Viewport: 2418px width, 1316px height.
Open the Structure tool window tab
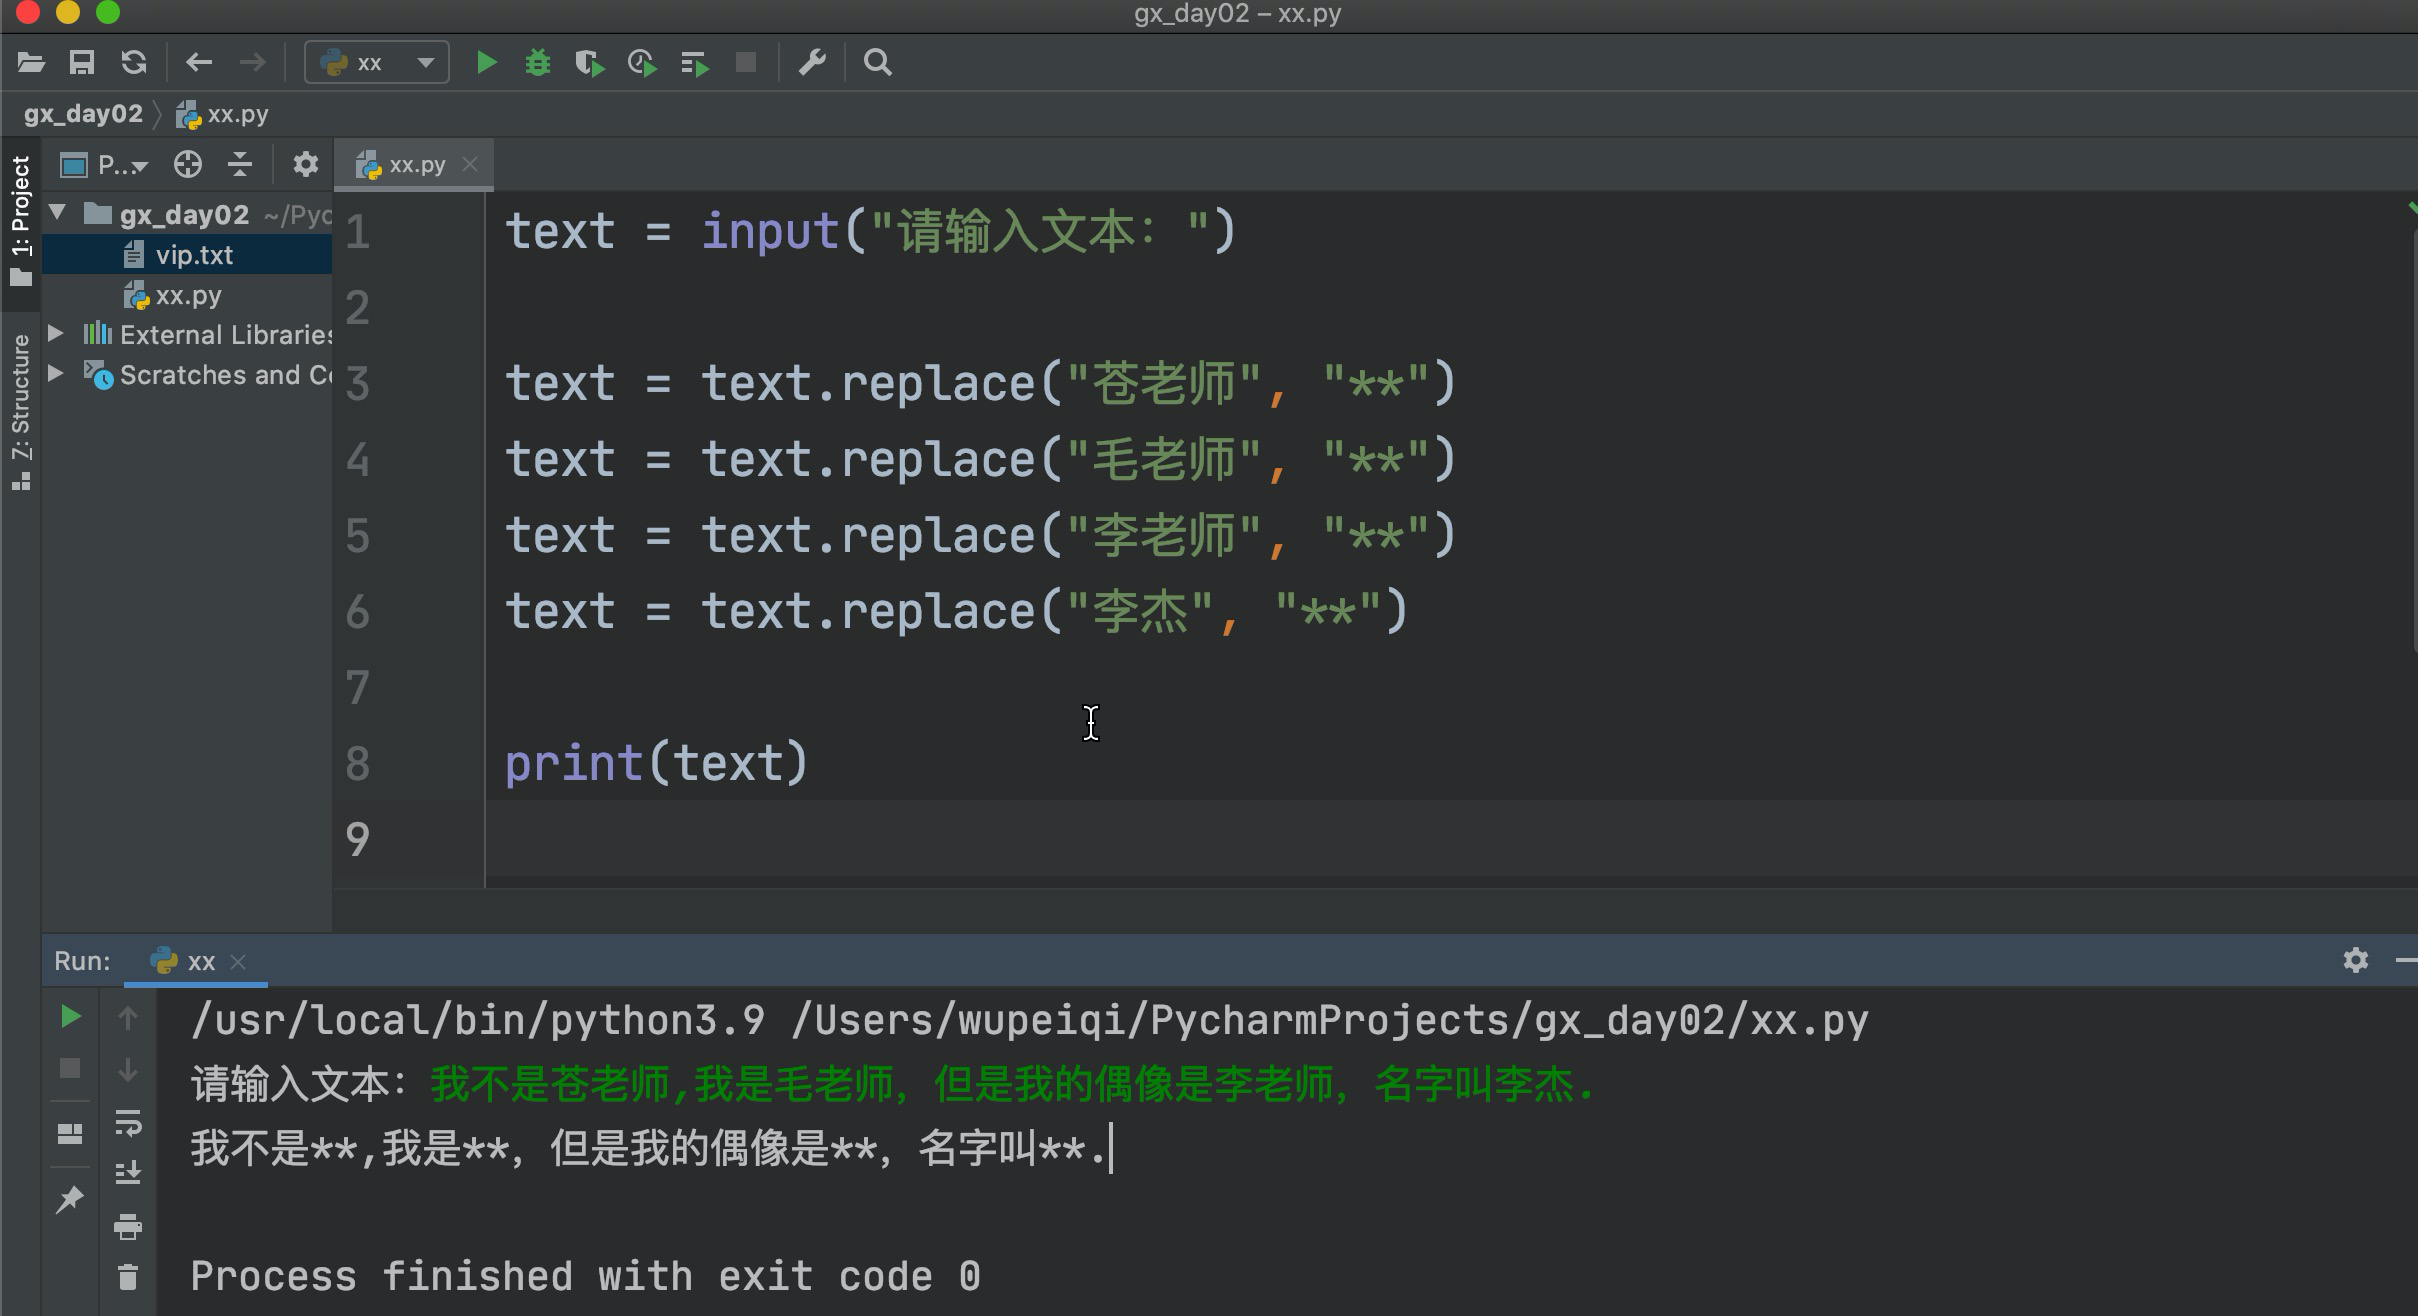(x=20, y=410)
